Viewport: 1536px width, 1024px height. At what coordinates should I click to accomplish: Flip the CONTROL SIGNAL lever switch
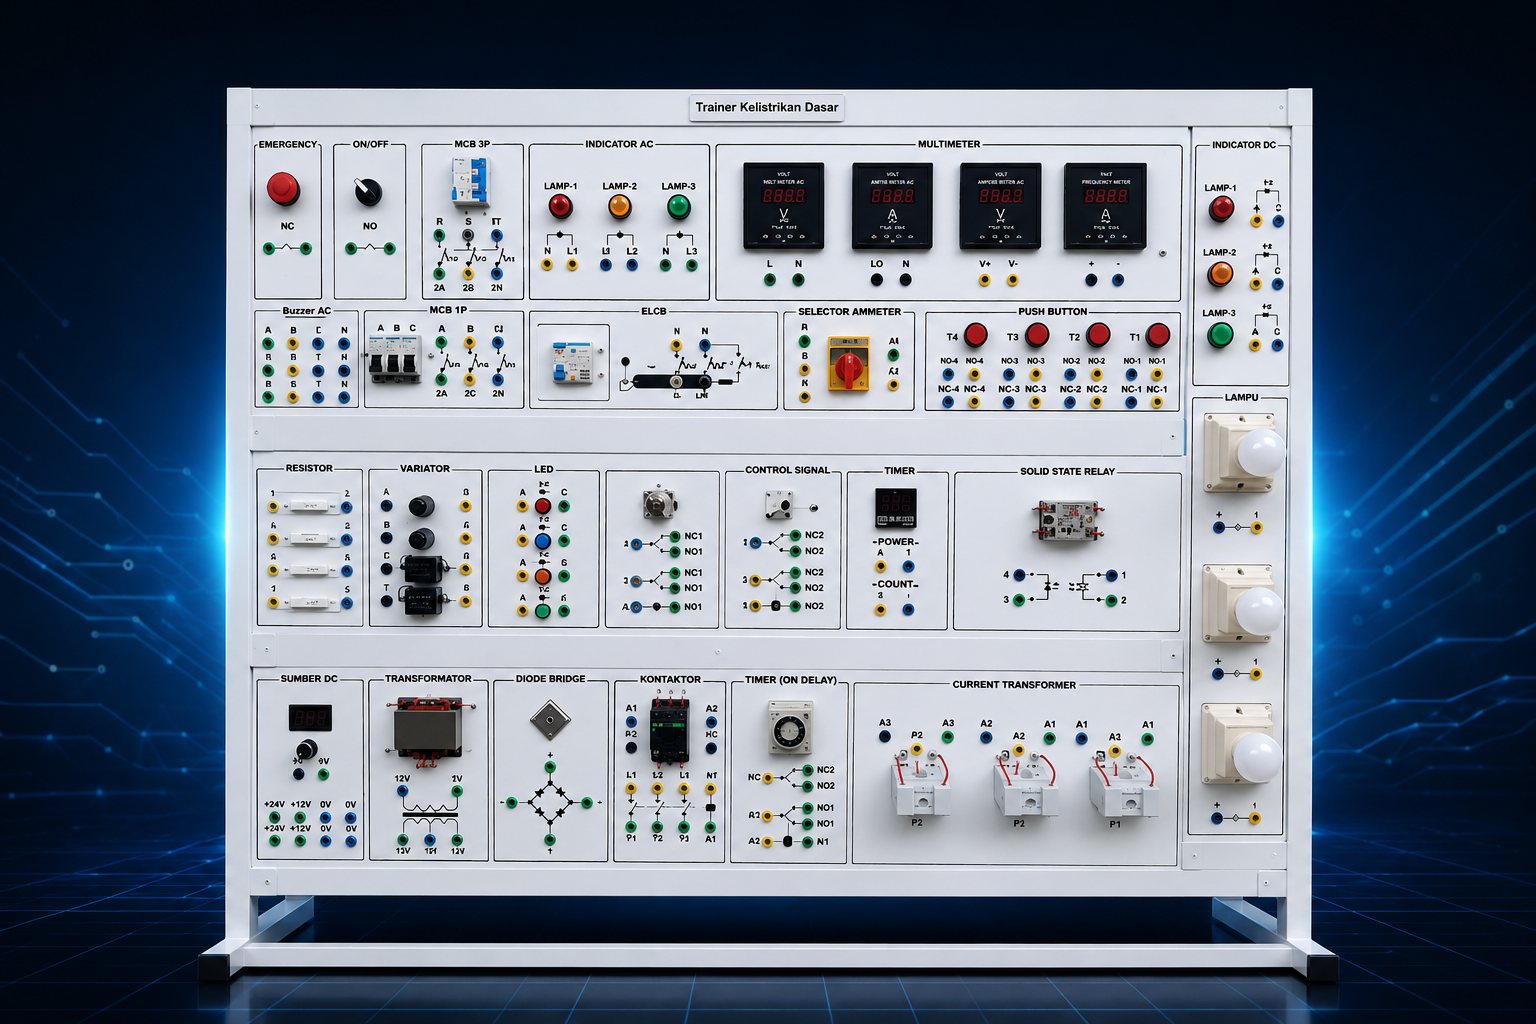(779, 504)
